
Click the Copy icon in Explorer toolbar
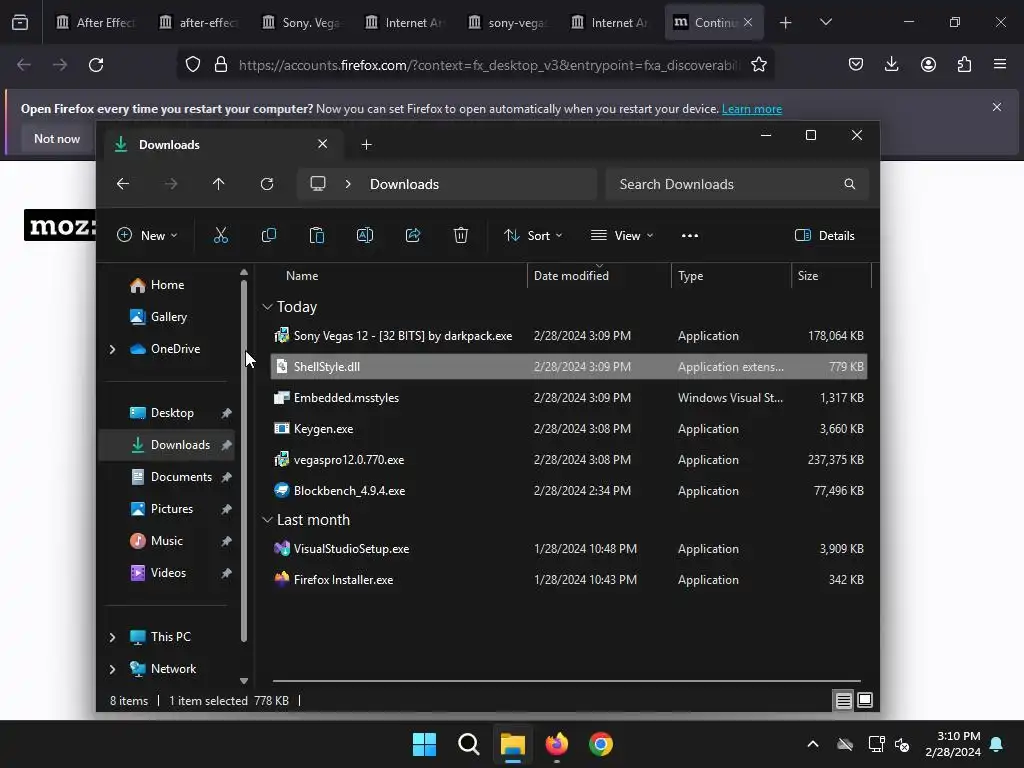pyautogui.click(x=268, y=235)
